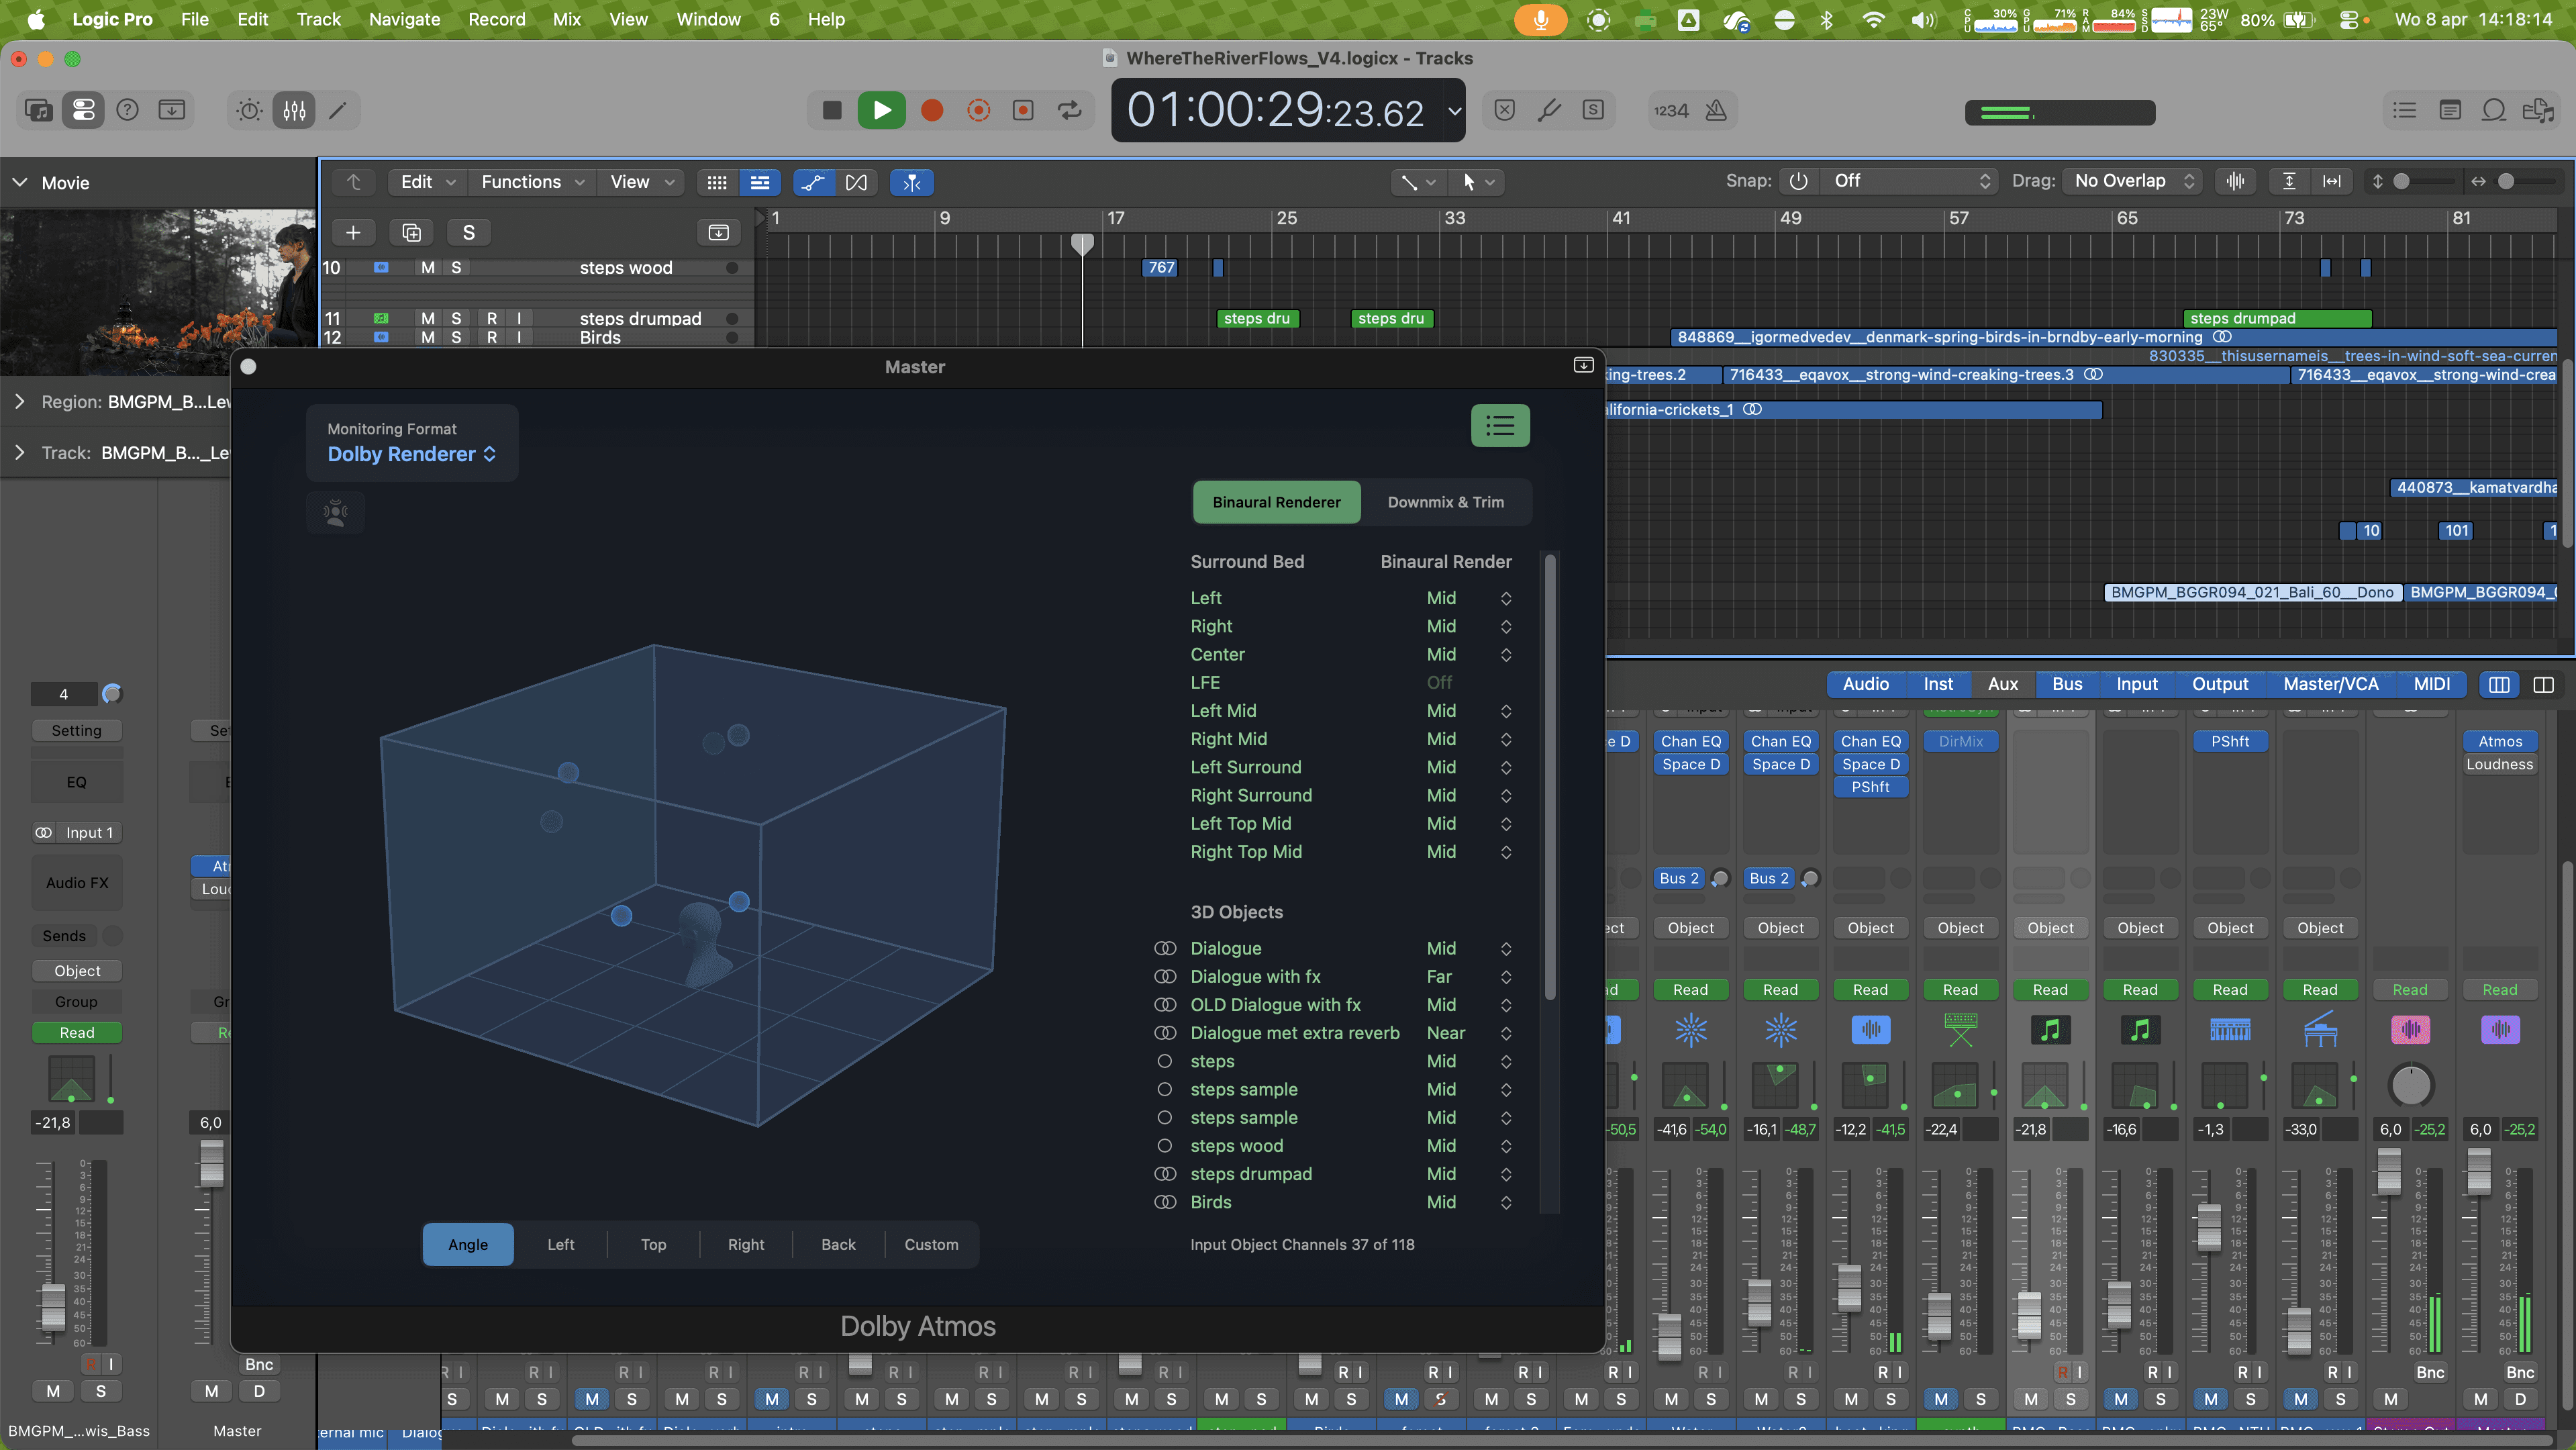Viewport: 2576px width, 1450px height.
Task: Show the Smart Controls panel icon
Action: pos(249,110)
